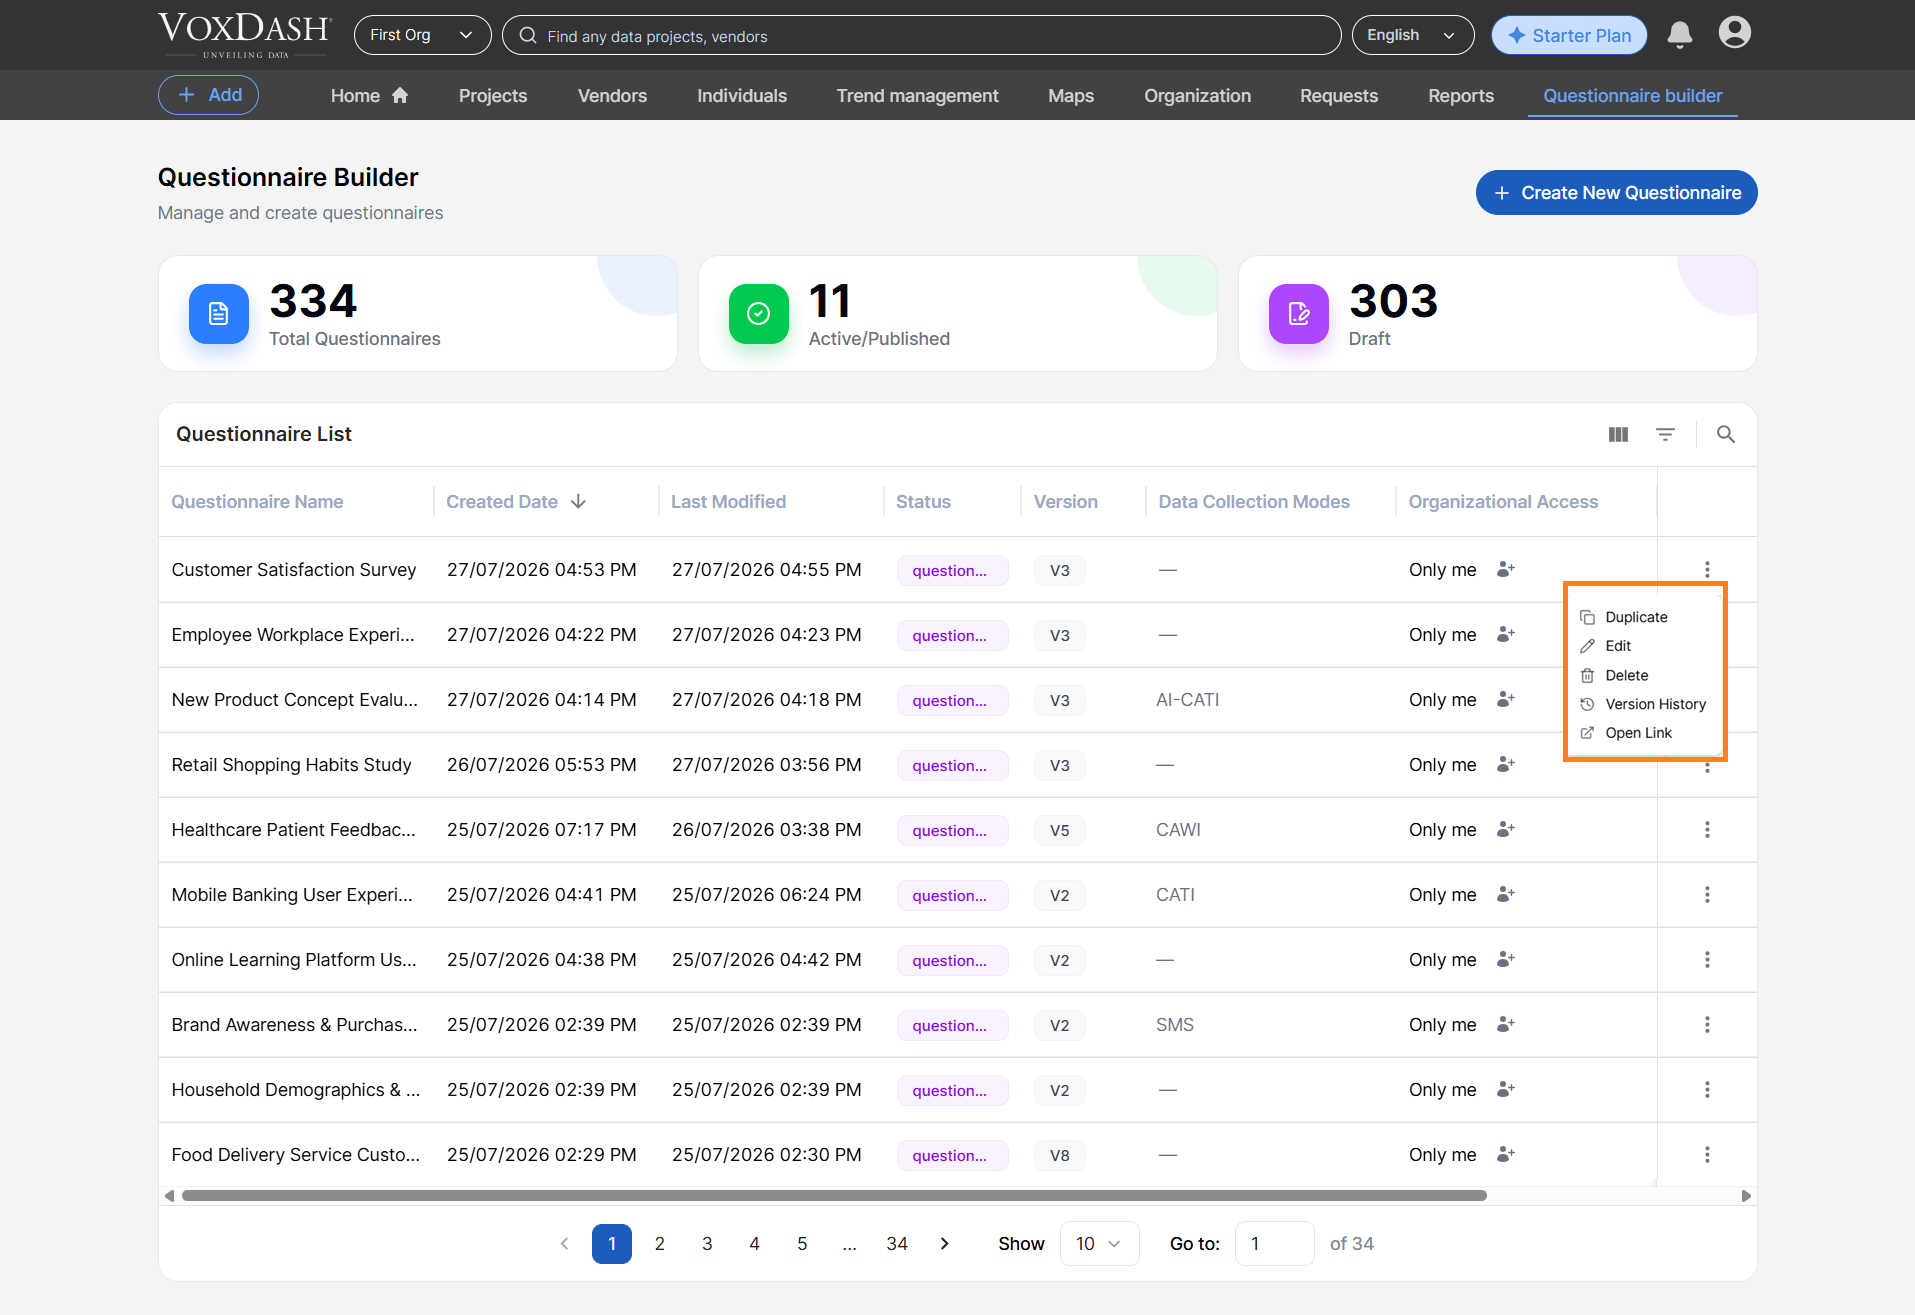Open the user profile avatar

pyautogui.click(x=1735, y=33)
